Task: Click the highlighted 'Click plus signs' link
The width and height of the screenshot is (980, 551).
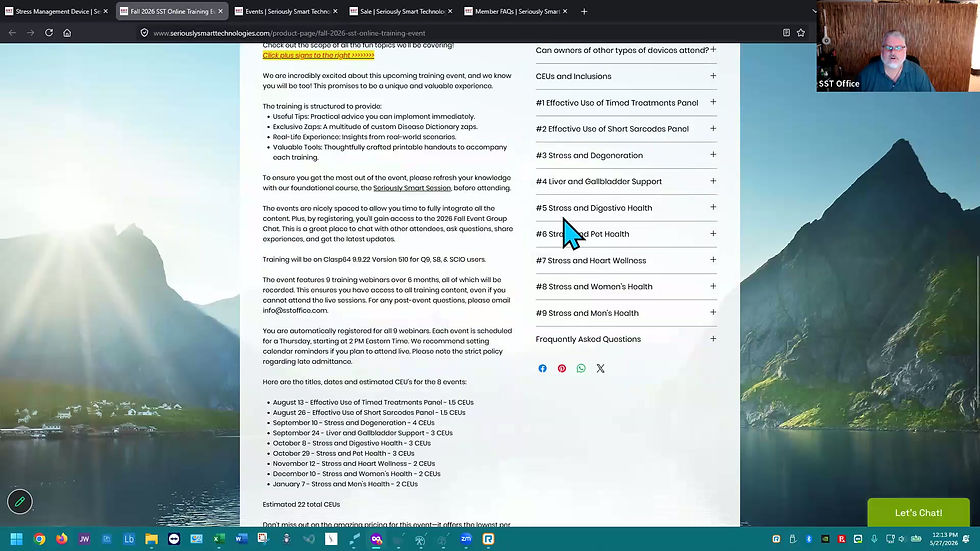Action: [x=318, y=55]
